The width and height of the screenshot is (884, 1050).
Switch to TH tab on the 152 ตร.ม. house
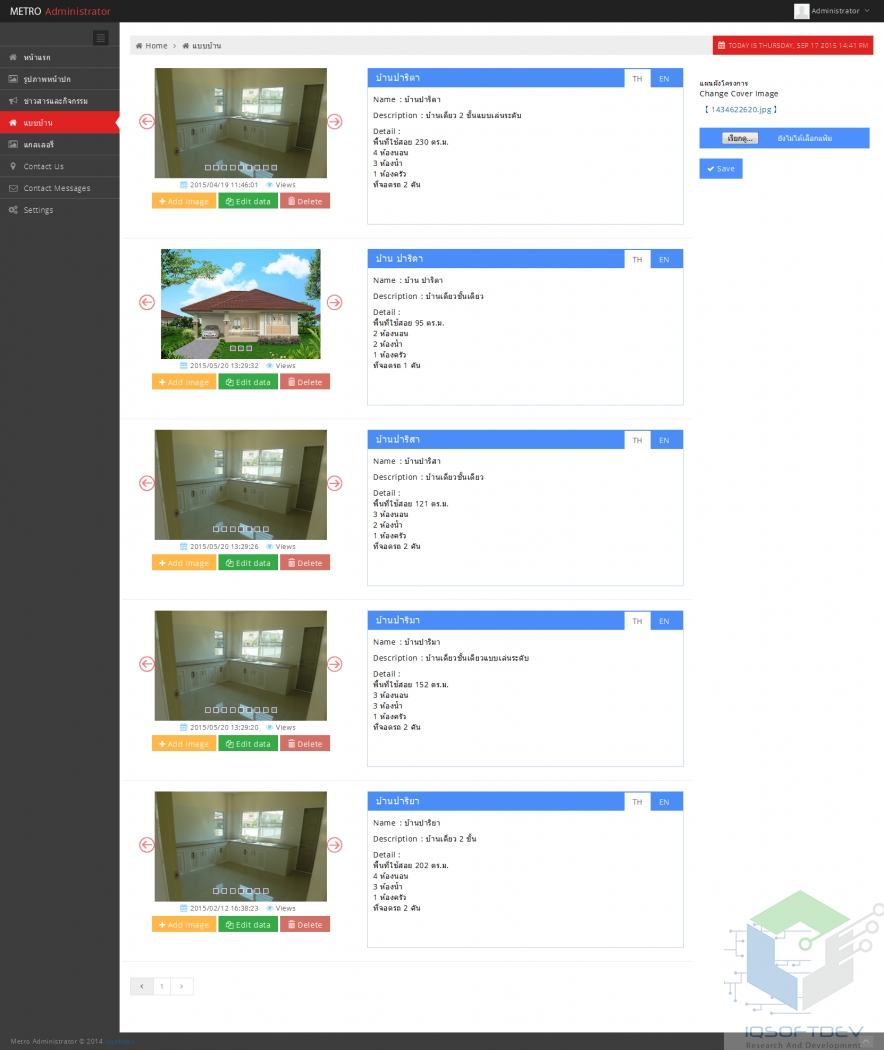coord(637,621)
